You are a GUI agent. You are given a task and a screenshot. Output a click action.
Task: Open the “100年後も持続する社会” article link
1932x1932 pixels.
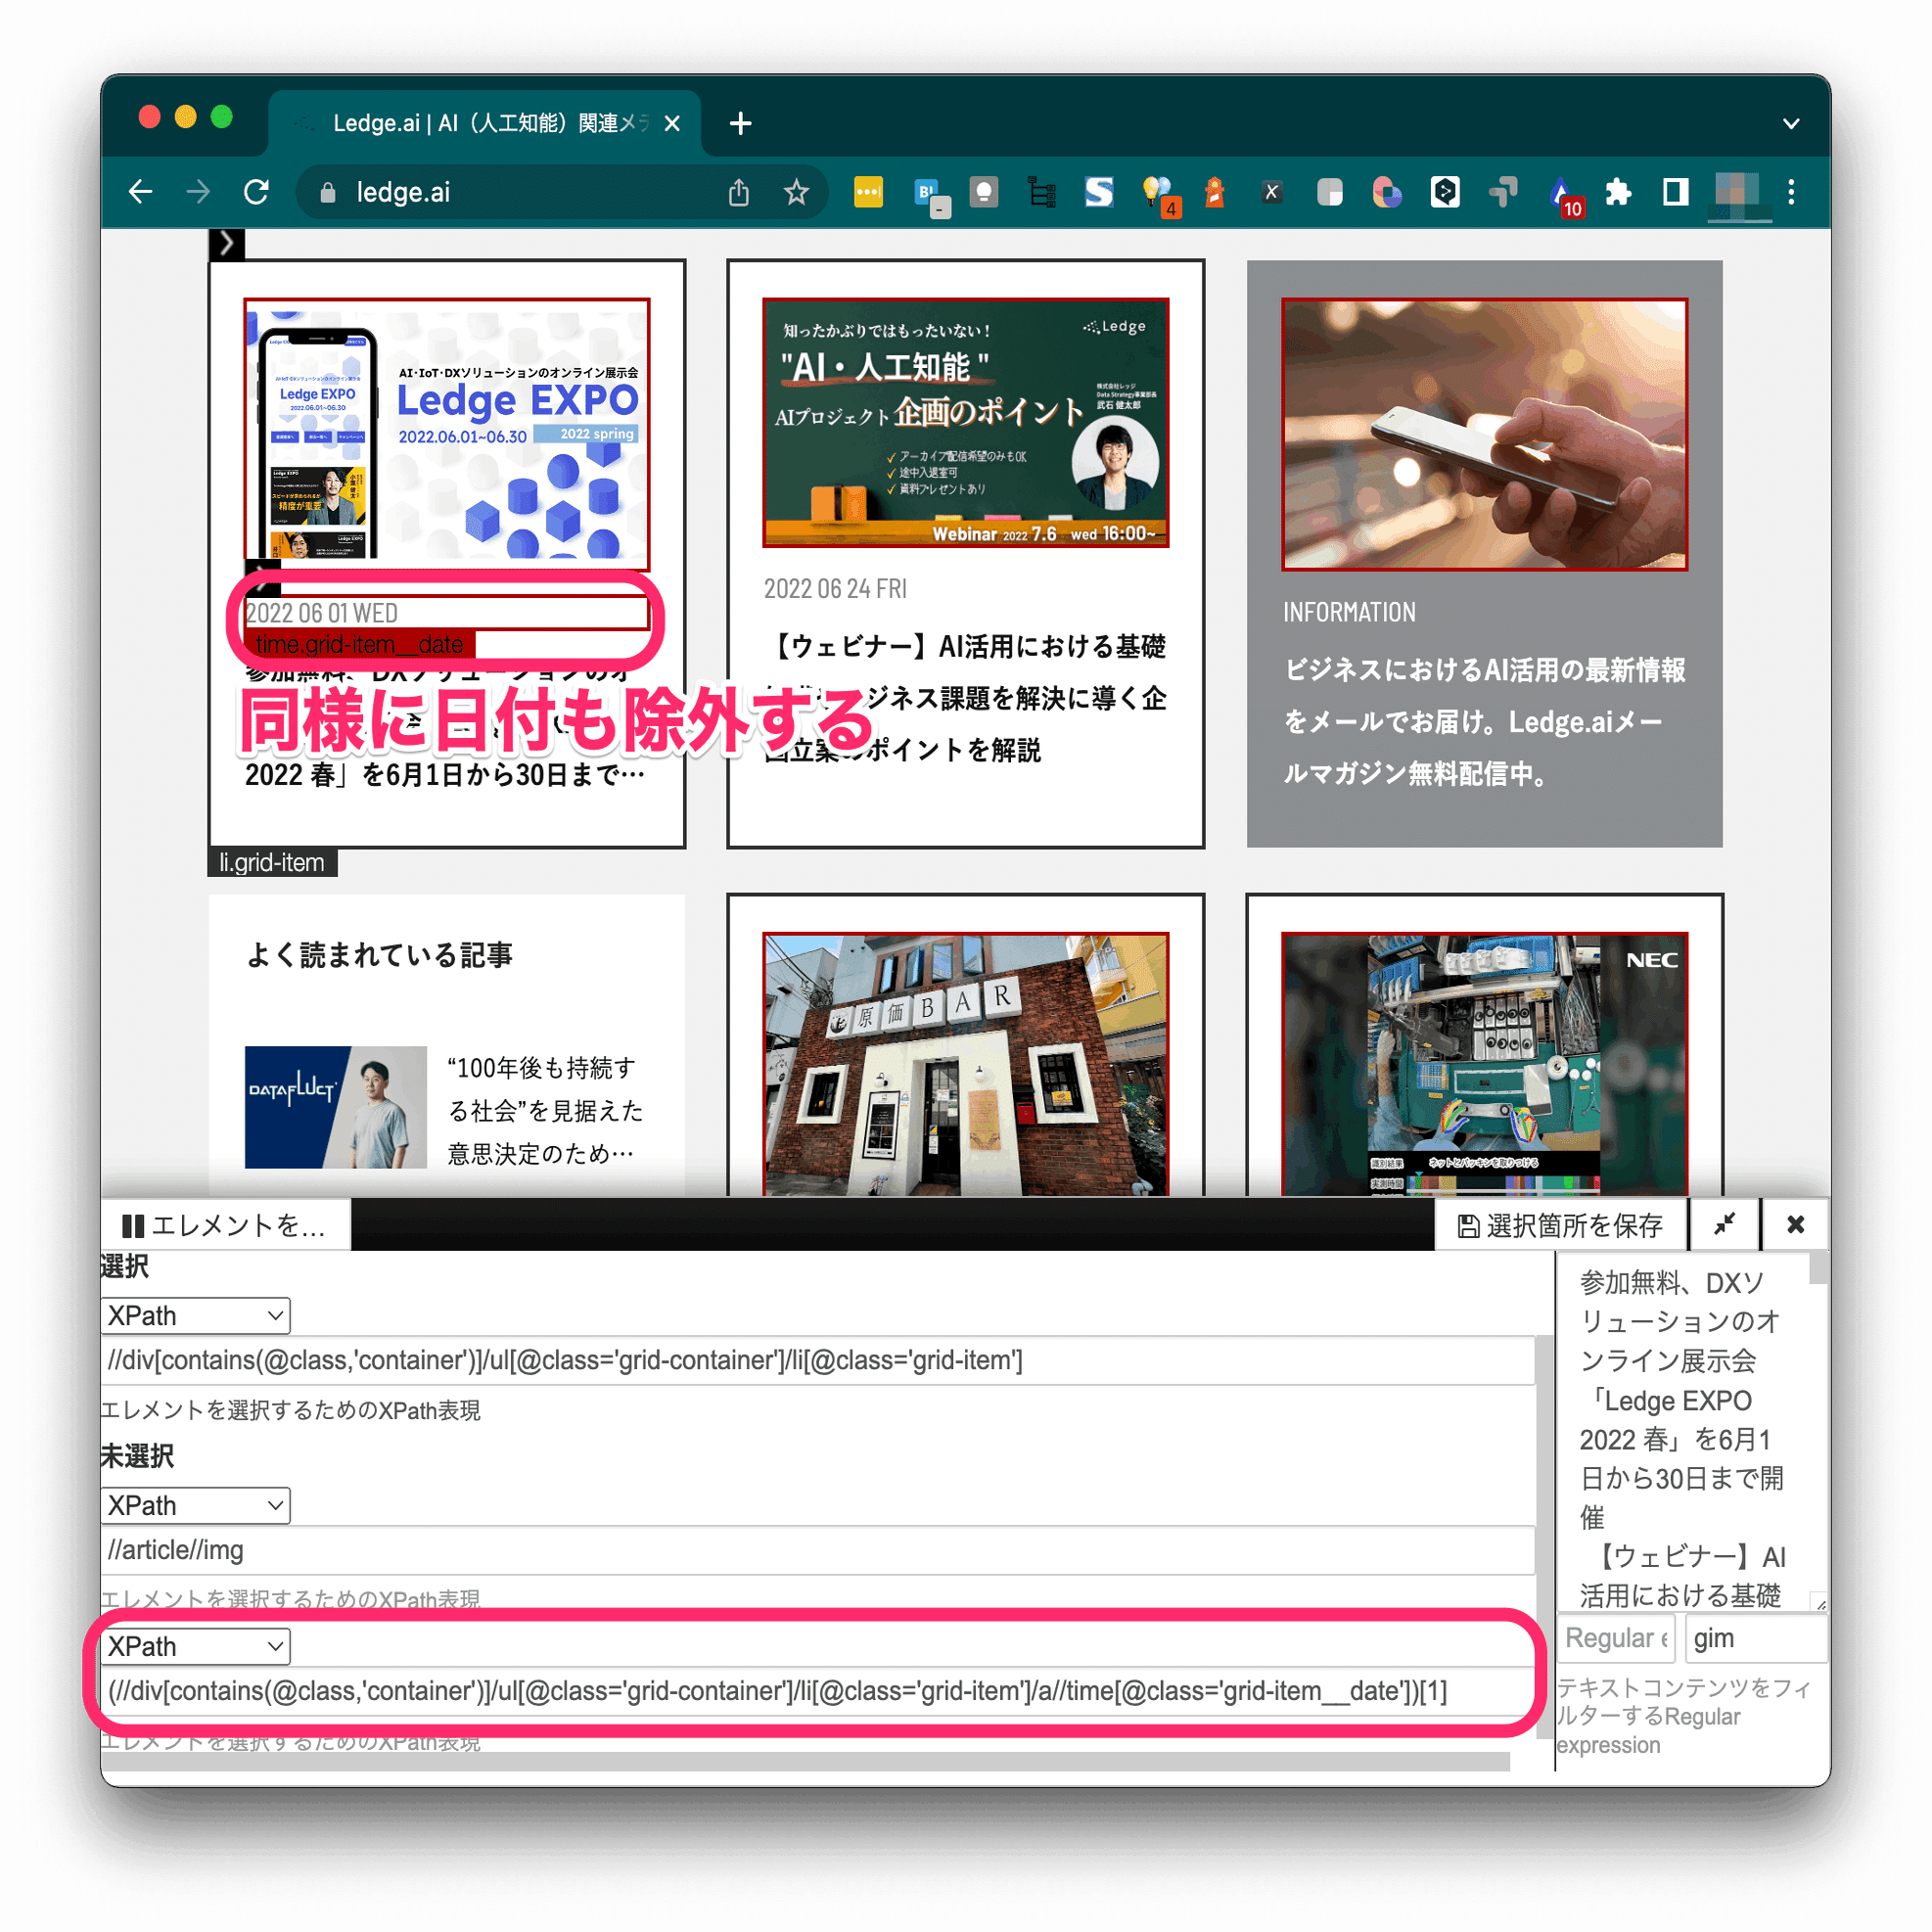pyautogui.click(x=546, y=1110)
